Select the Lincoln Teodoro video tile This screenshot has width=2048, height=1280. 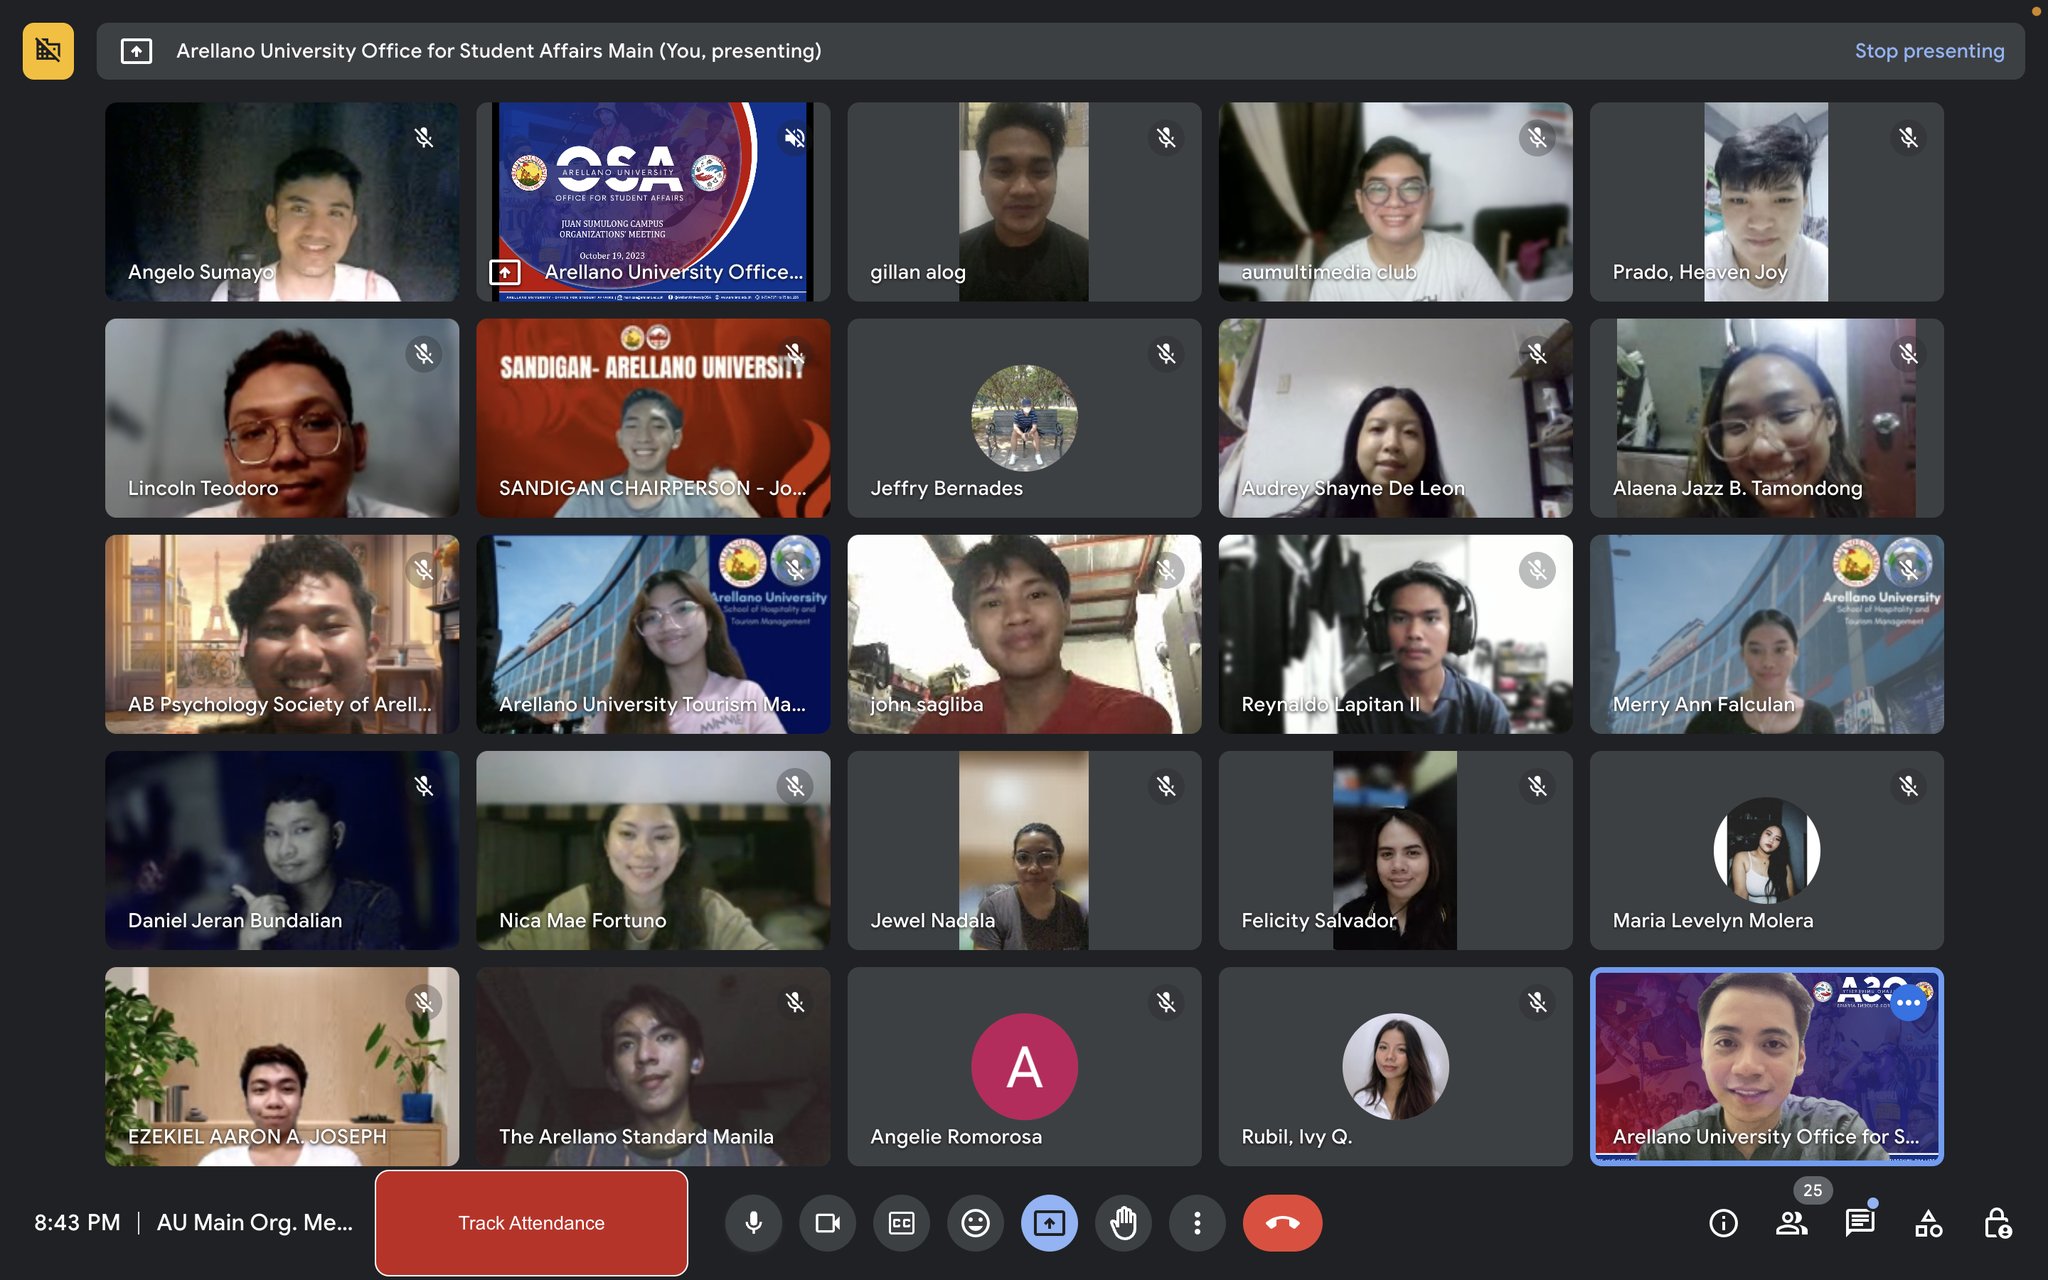(x=282, y=418)
